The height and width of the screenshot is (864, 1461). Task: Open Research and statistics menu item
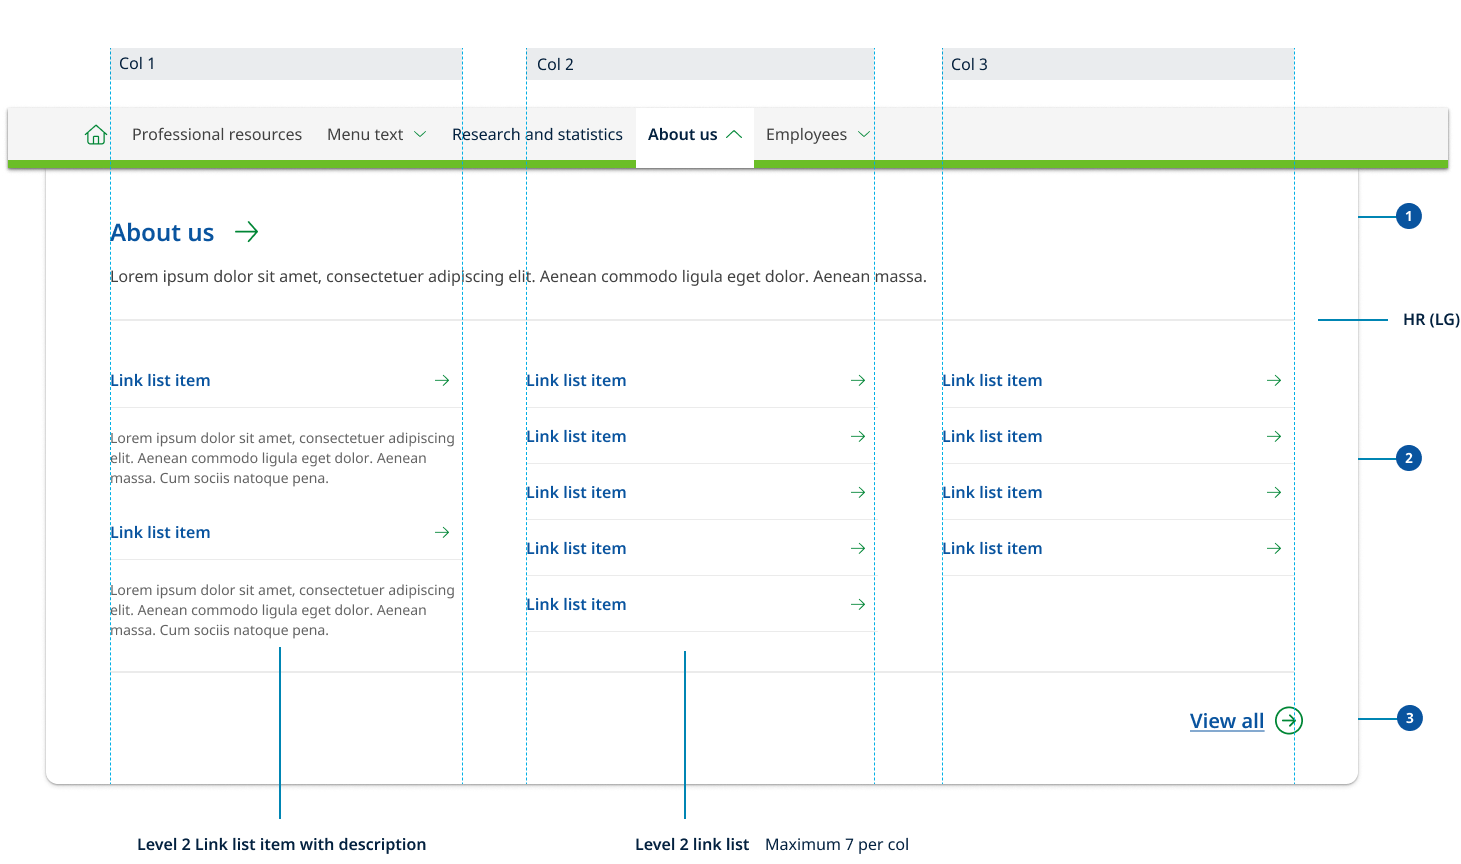pyautogui.click(x=537, y=135)
